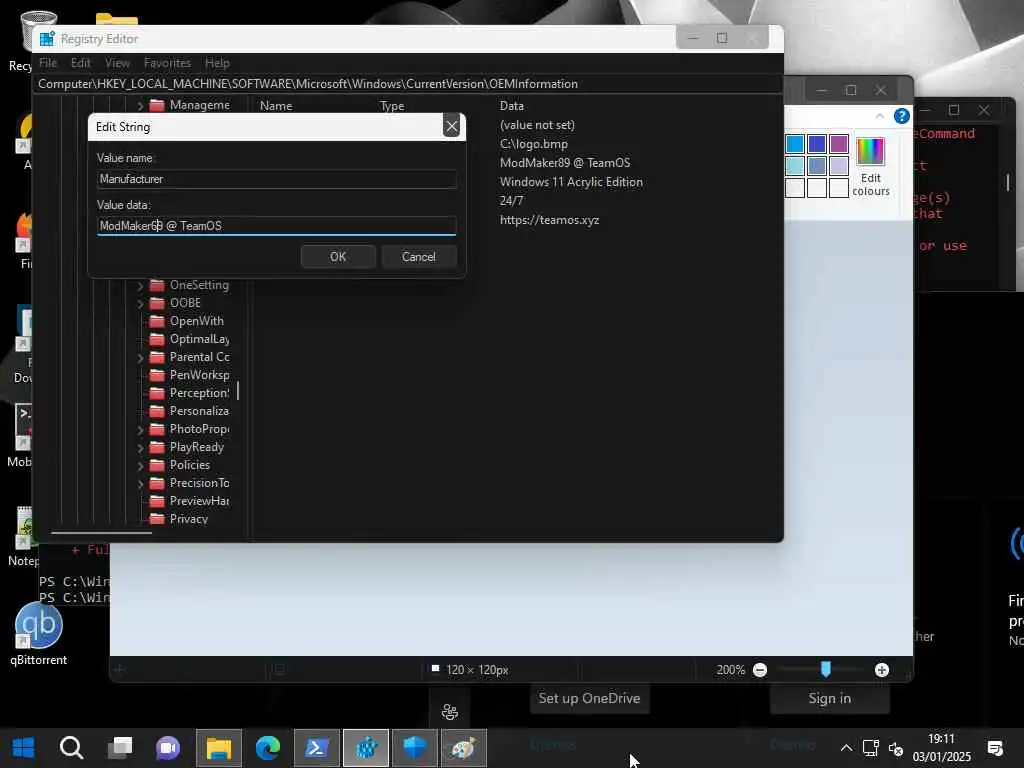Viewport: 1024px width, 768px height.
Task: Expand the Policies tree folder
Action: click(140, 465)
